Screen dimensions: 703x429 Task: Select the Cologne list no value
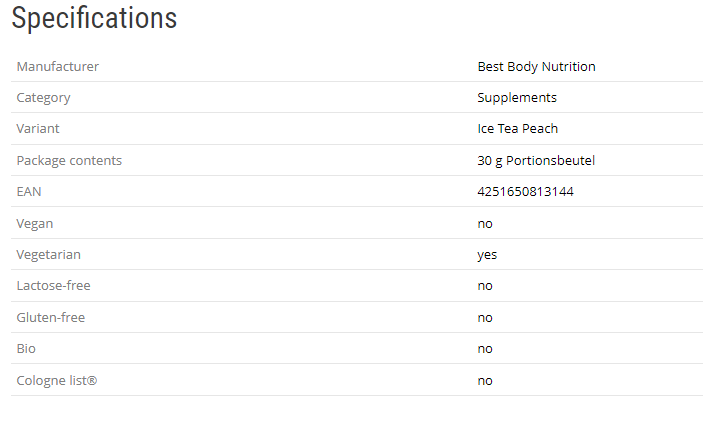click(485, 380)
